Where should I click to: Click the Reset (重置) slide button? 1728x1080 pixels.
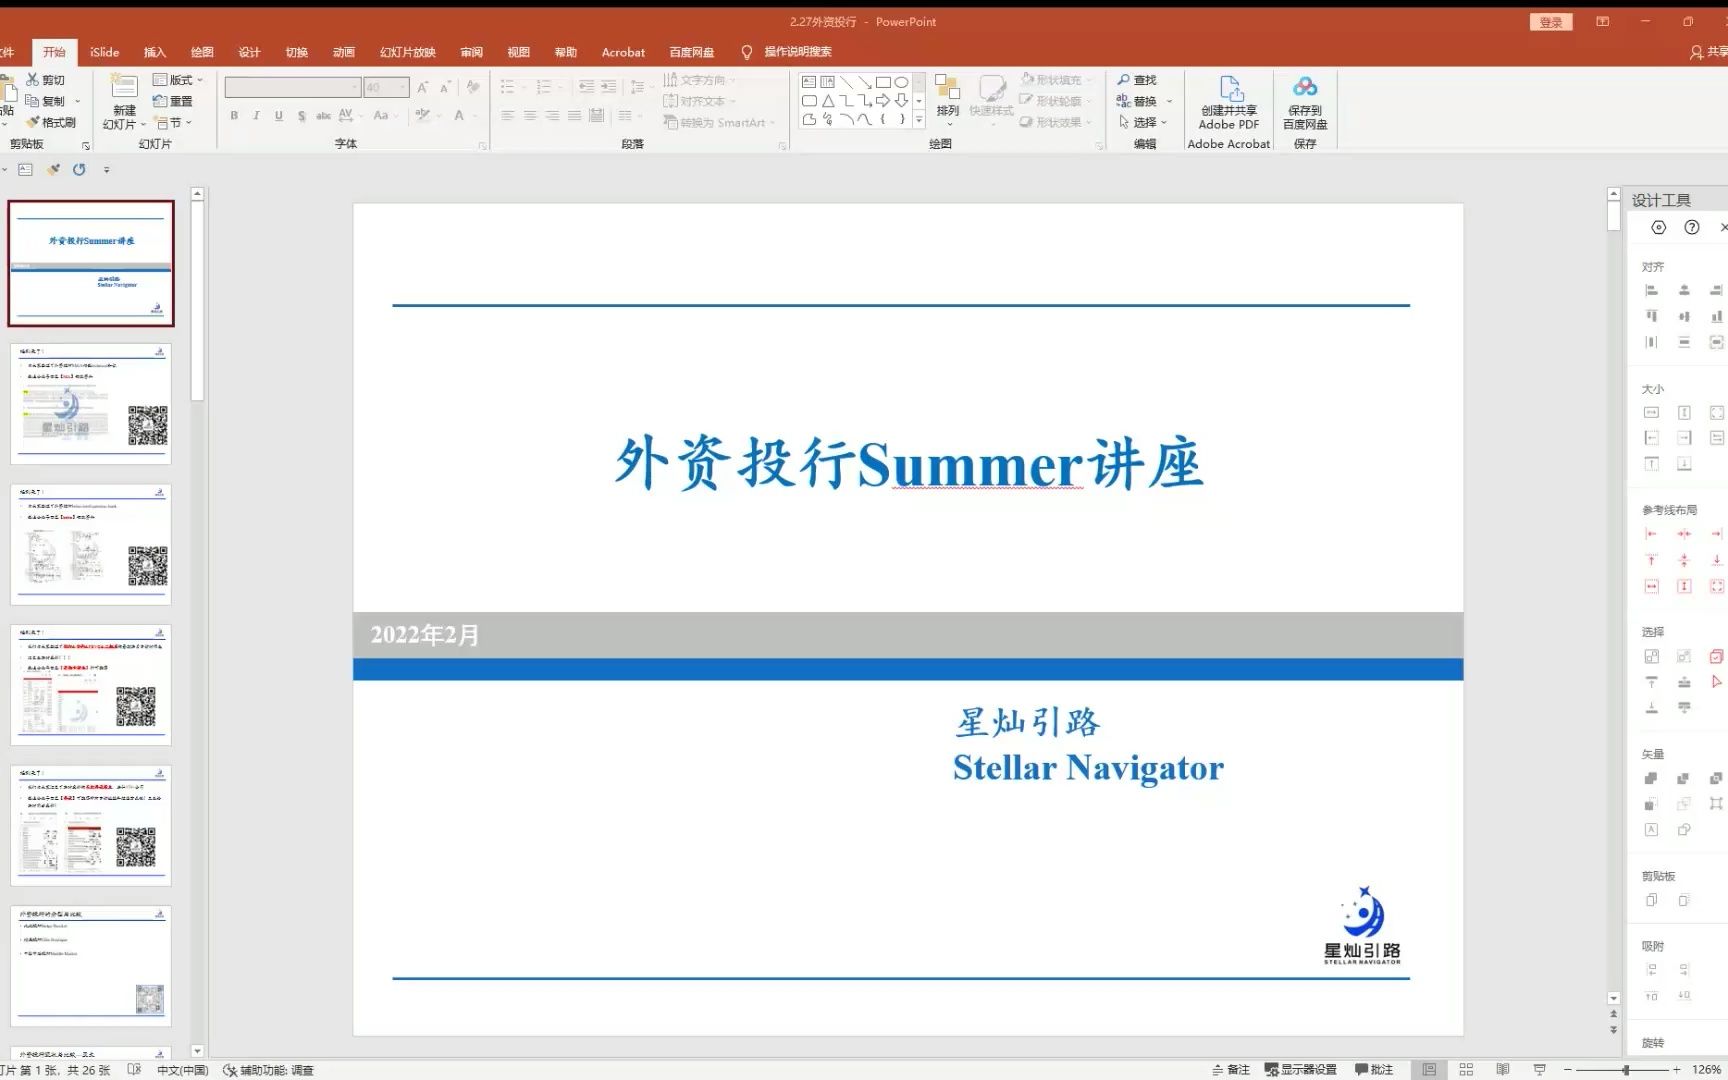point(172,101)
